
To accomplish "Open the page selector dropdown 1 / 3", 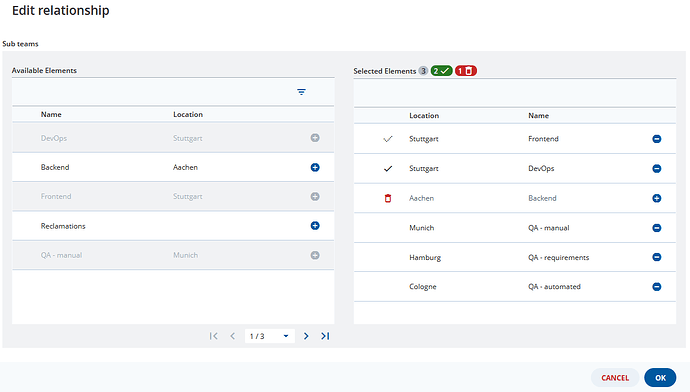I will 270,336.
